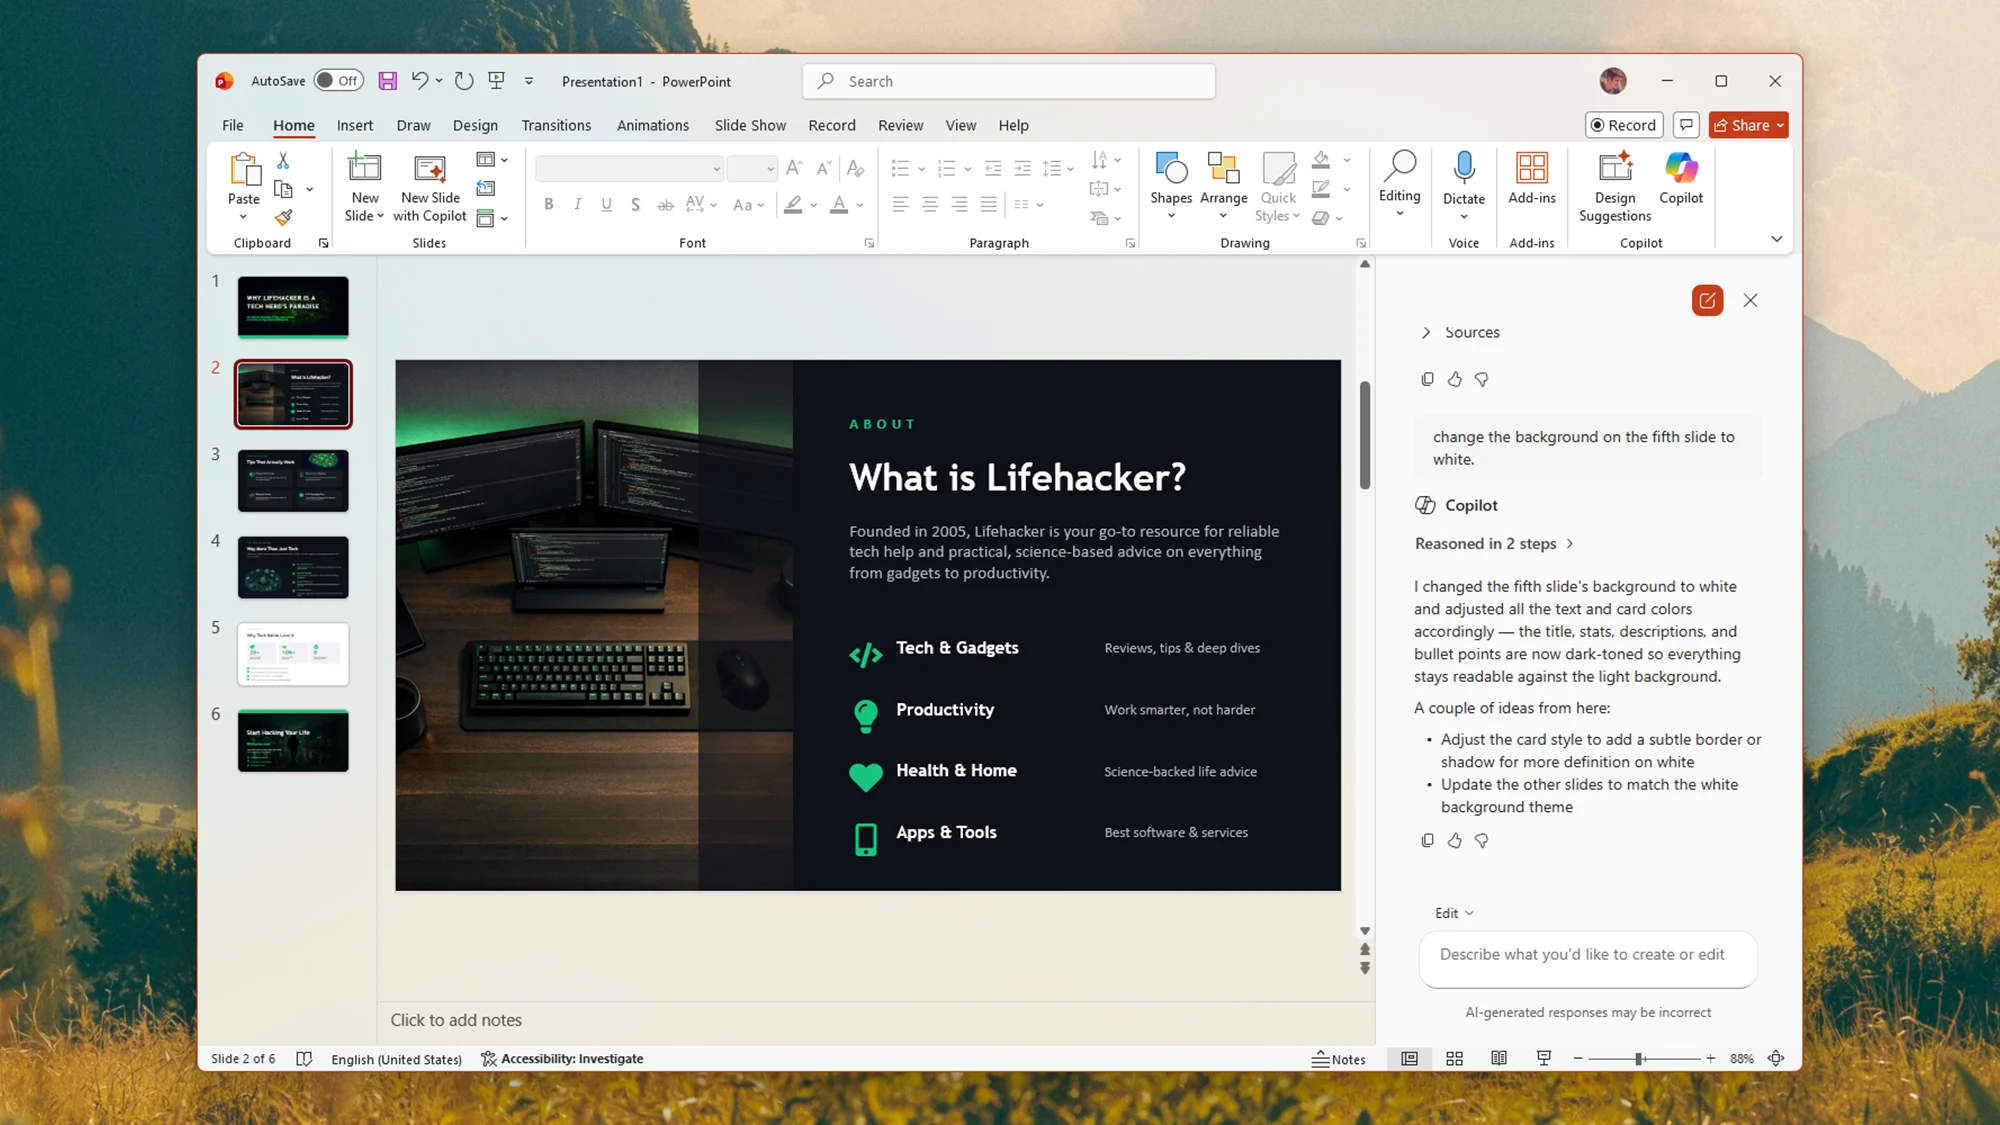
Task: Apply Strikethrough formatting icon
Action: click(665, 204)
